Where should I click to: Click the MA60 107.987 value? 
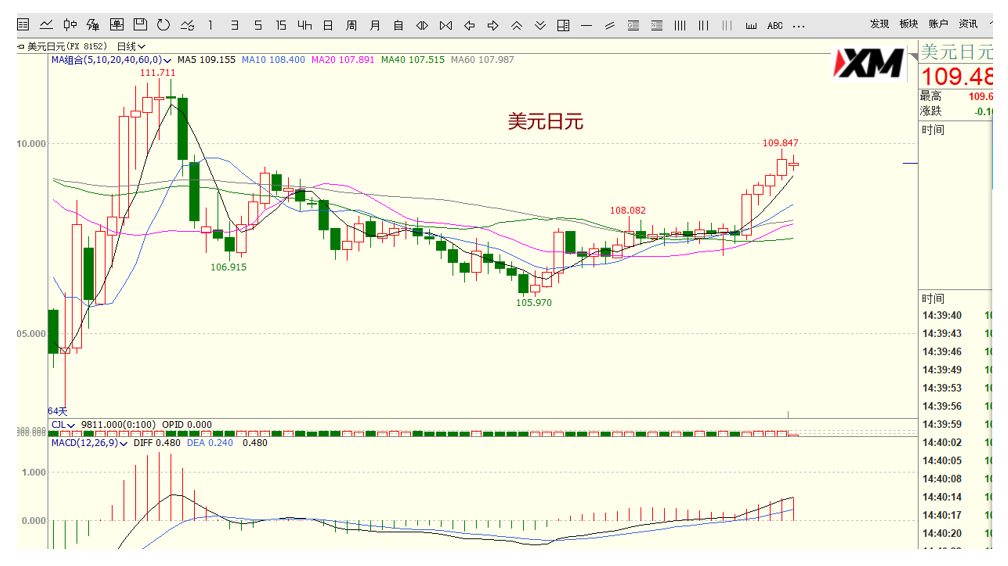pos(482,60)
